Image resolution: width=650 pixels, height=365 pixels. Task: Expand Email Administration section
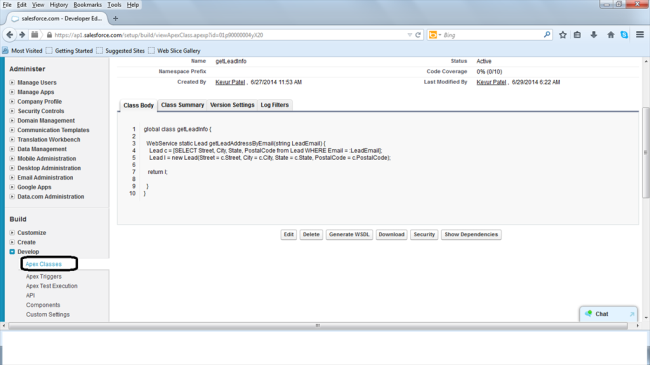pyautogui.click(x=12, y=178)
